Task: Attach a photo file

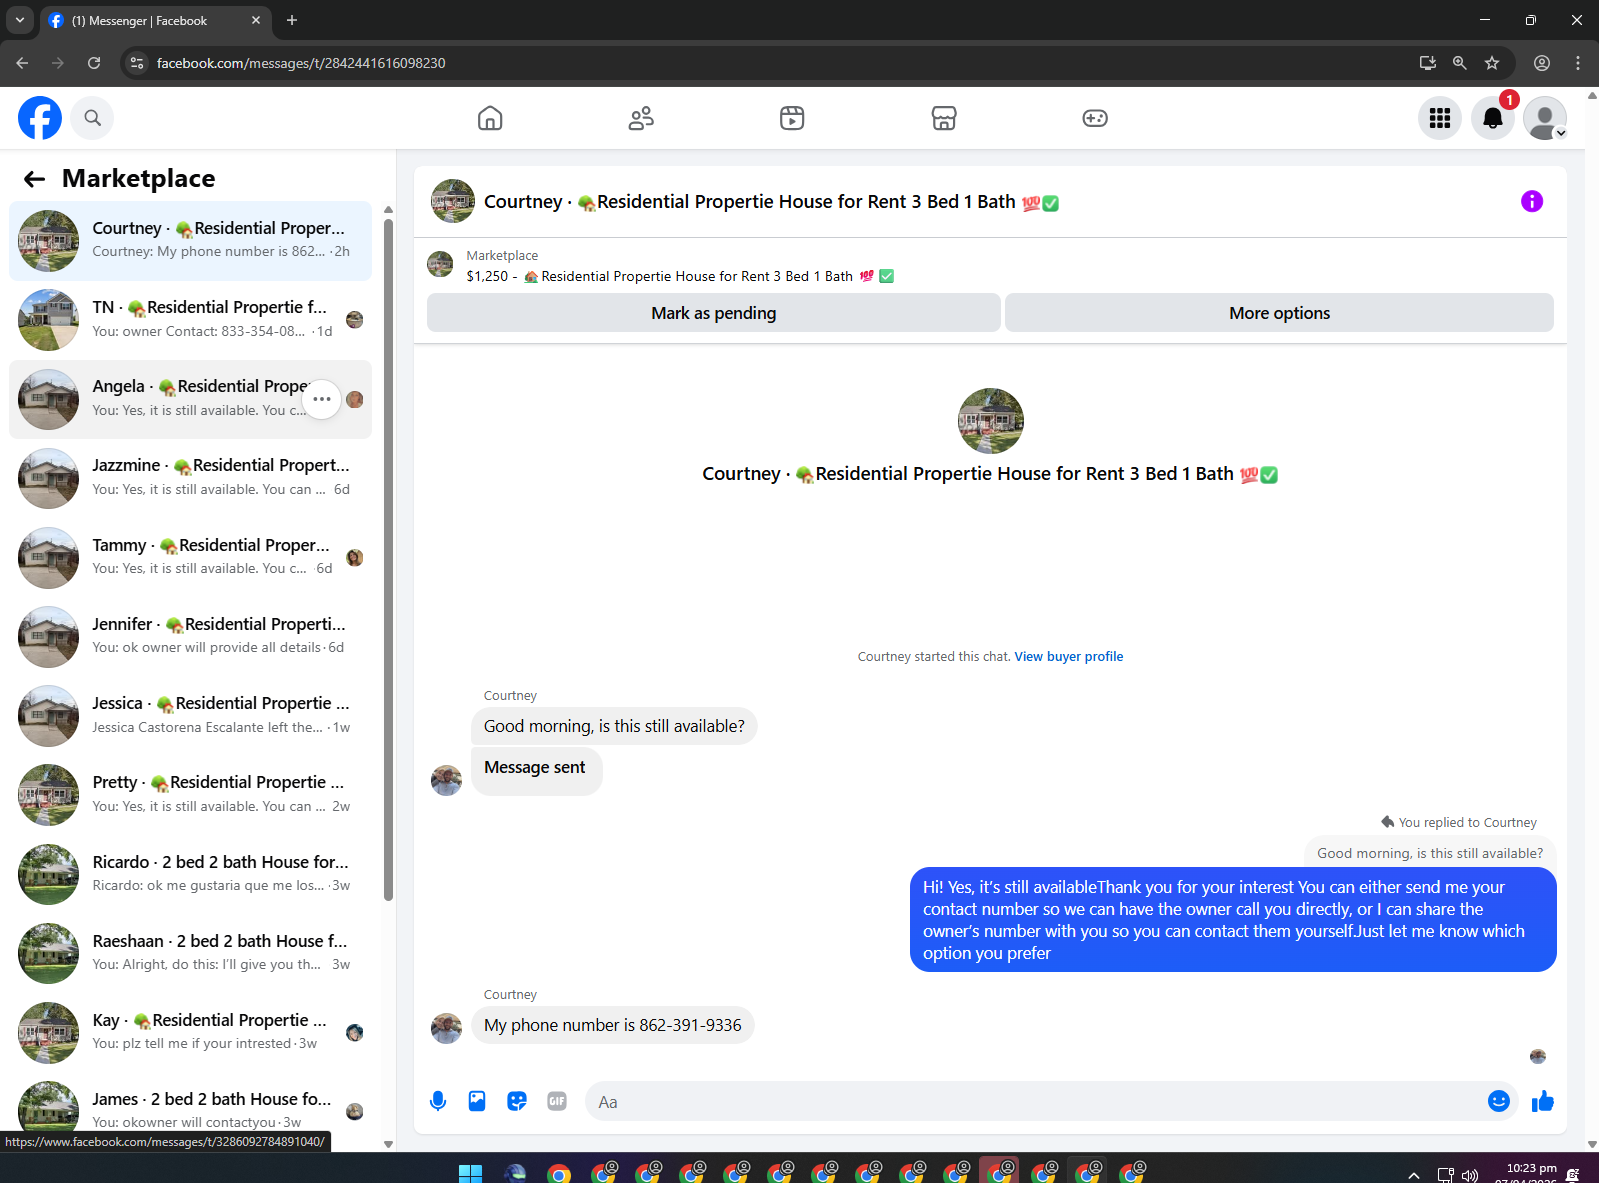Action: click(477, 1101)
